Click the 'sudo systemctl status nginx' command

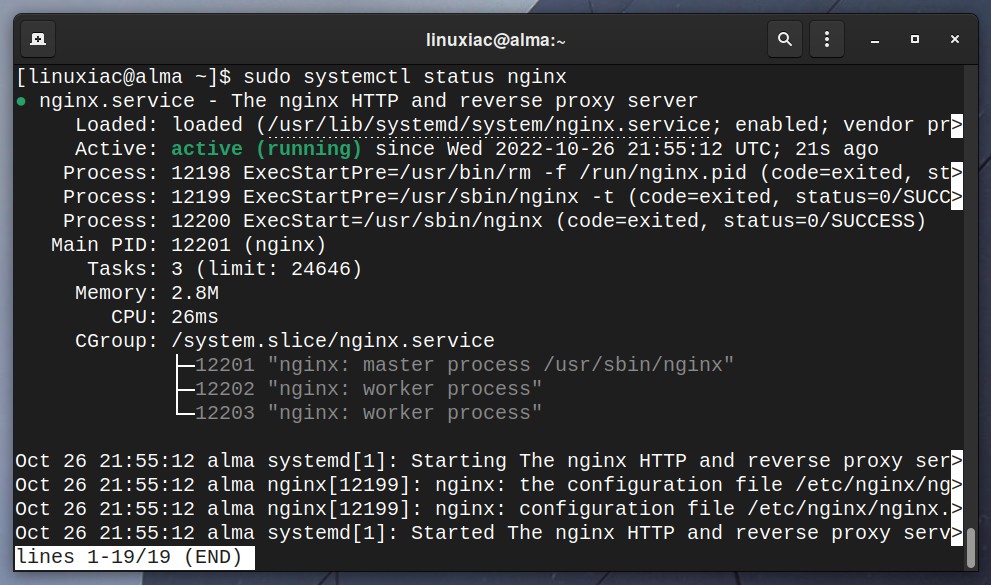pos(405,77)
